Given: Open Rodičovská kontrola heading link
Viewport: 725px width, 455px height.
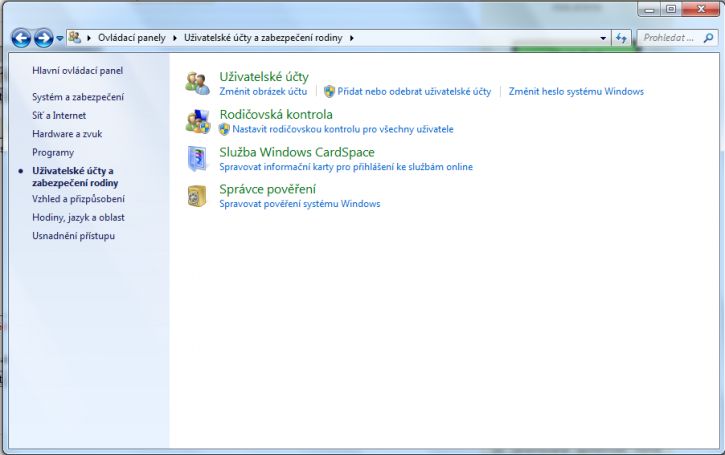Looking at the screenshot, I should coord(276,114).
